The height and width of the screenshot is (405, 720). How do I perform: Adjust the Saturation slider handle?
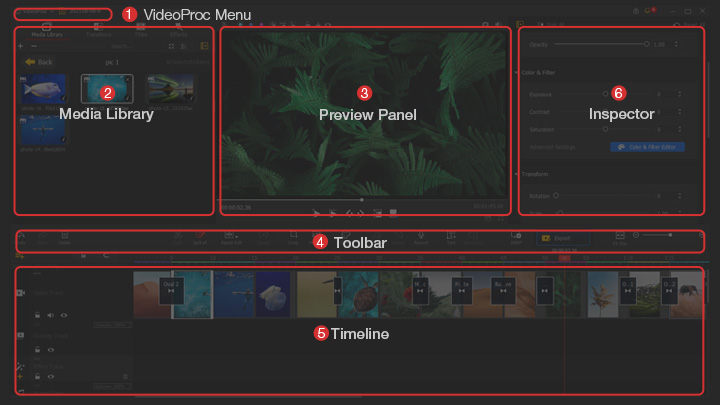[605, 129]
